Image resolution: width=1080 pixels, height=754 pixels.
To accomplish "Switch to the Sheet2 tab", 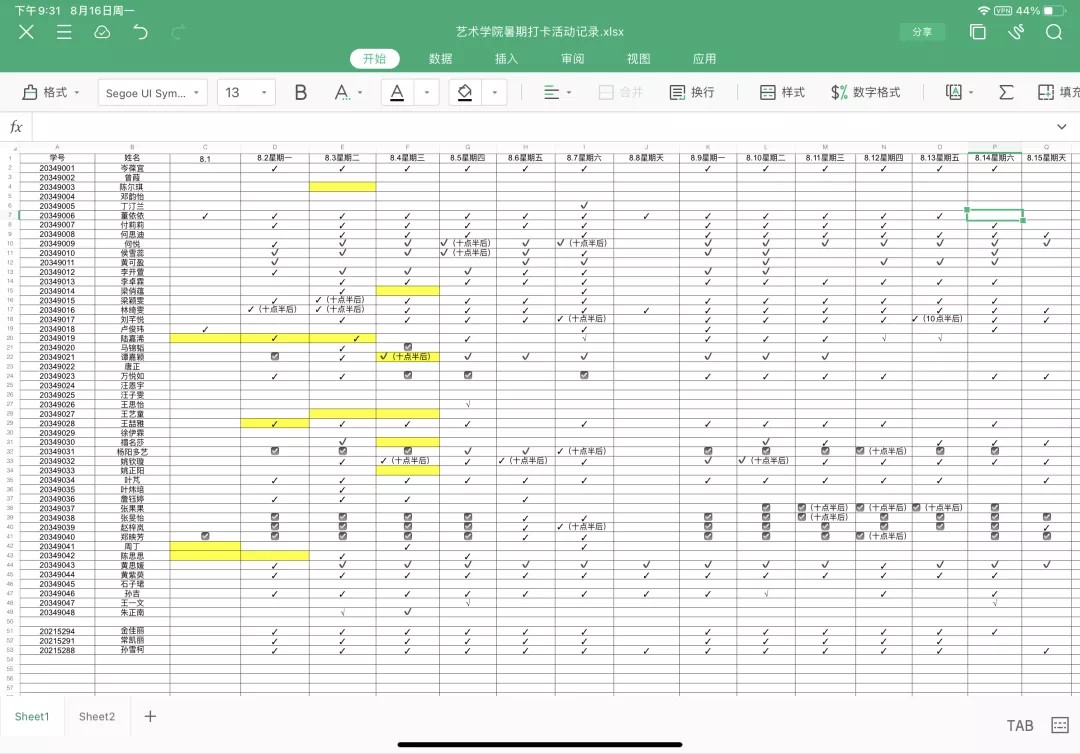I will coord(97,716).
